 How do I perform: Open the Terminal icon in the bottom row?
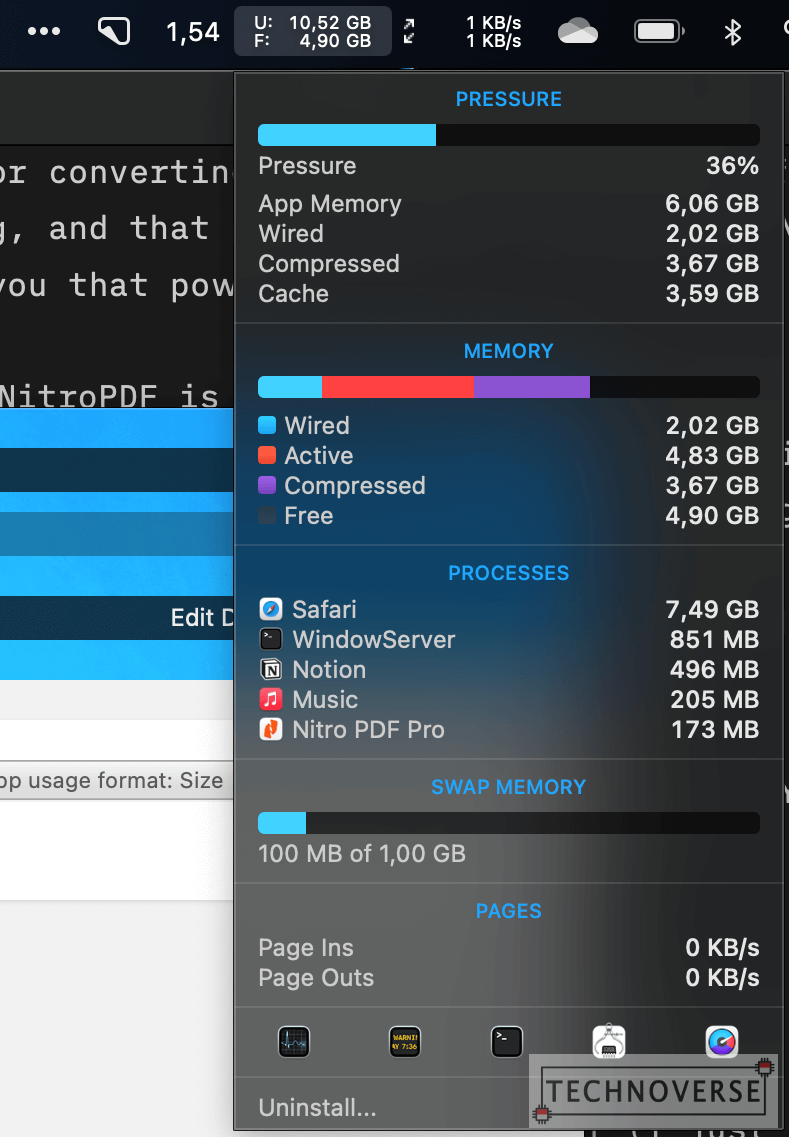coord(506,1042)
